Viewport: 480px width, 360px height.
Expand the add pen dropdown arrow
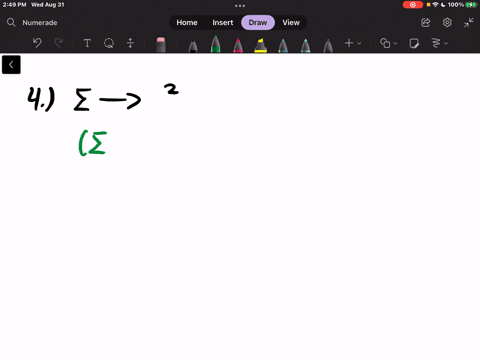pyautogui.click(x=359, y=43)
